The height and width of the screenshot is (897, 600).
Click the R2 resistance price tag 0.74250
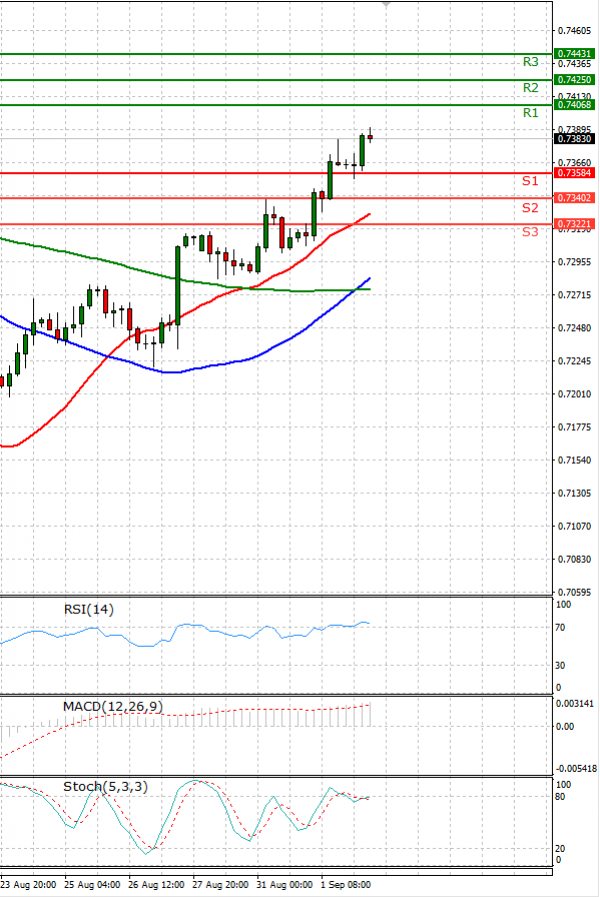click(574, 80)
